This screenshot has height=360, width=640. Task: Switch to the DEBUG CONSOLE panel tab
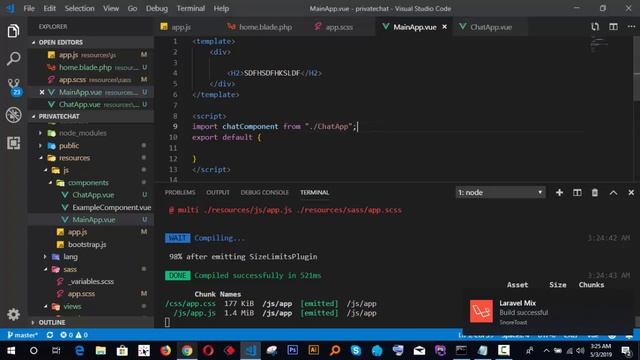click(x=264, y=192)
